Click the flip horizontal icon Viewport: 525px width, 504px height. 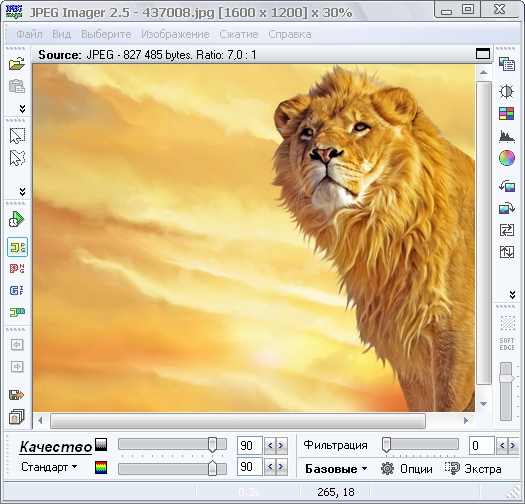[x=507, y=230]
